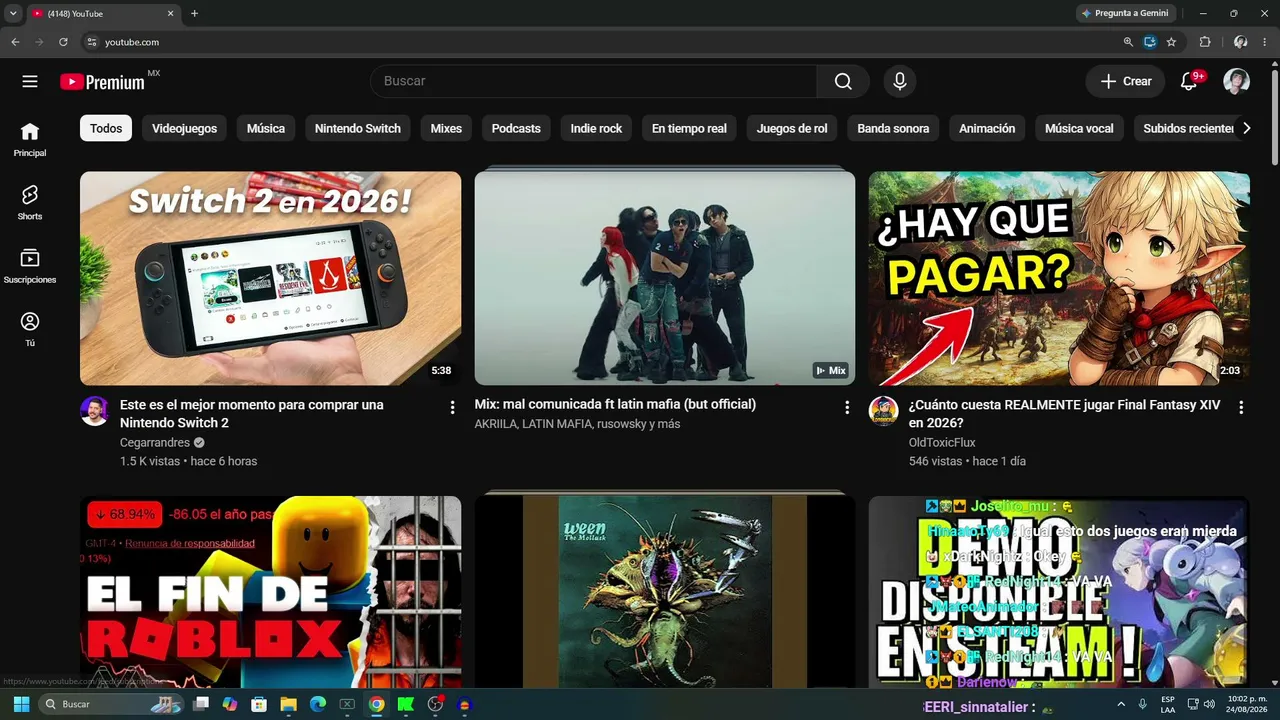This screenshot has height=720, width=1280.
Task: Visit the OldToxicFlux channel name link
Action: (x=942, y=442)
